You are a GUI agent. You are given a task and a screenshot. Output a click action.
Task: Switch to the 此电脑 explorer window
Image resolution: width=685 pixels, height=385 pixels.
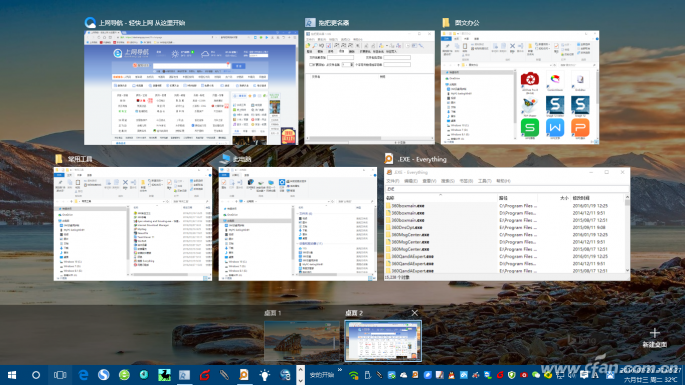[x=298, y=224]
